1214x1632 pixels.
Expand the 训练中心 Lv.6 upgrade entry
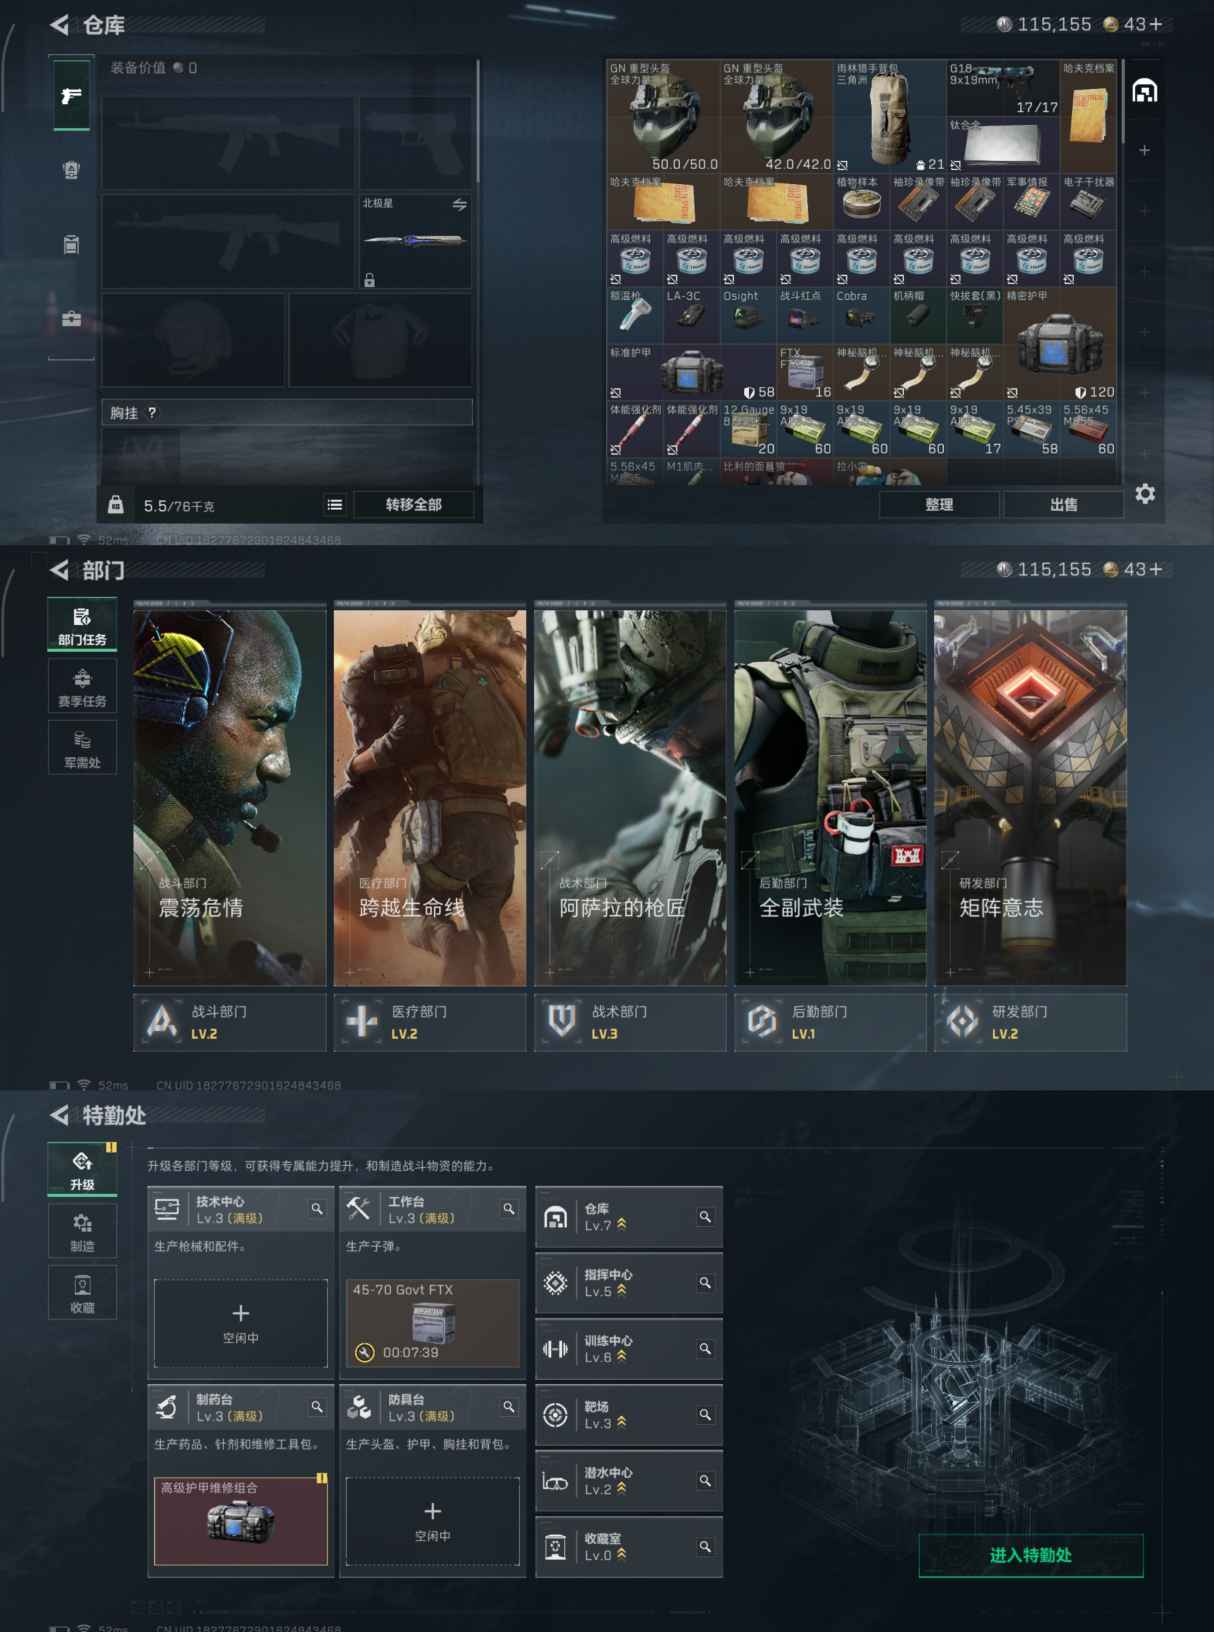tap(628, 1349)
